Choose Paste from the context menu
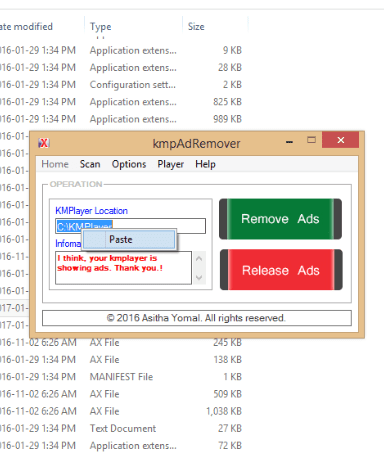 (129, 239)
